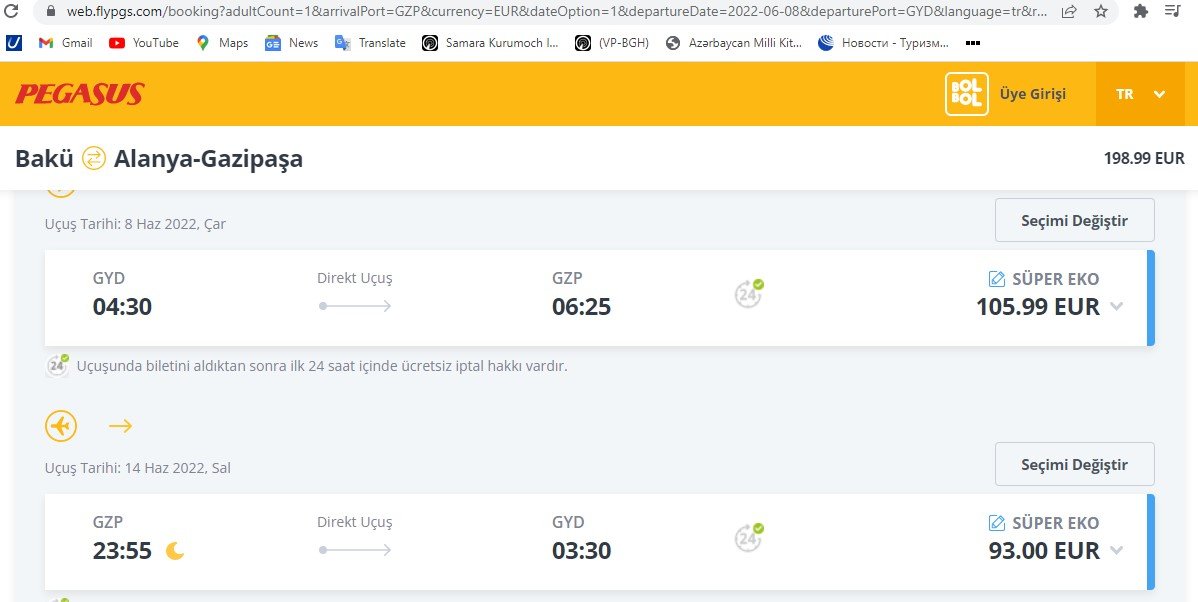Click 24-hour cancellation icon on GYD flight
The image size is (1198, 602).
tap(749, 293)
